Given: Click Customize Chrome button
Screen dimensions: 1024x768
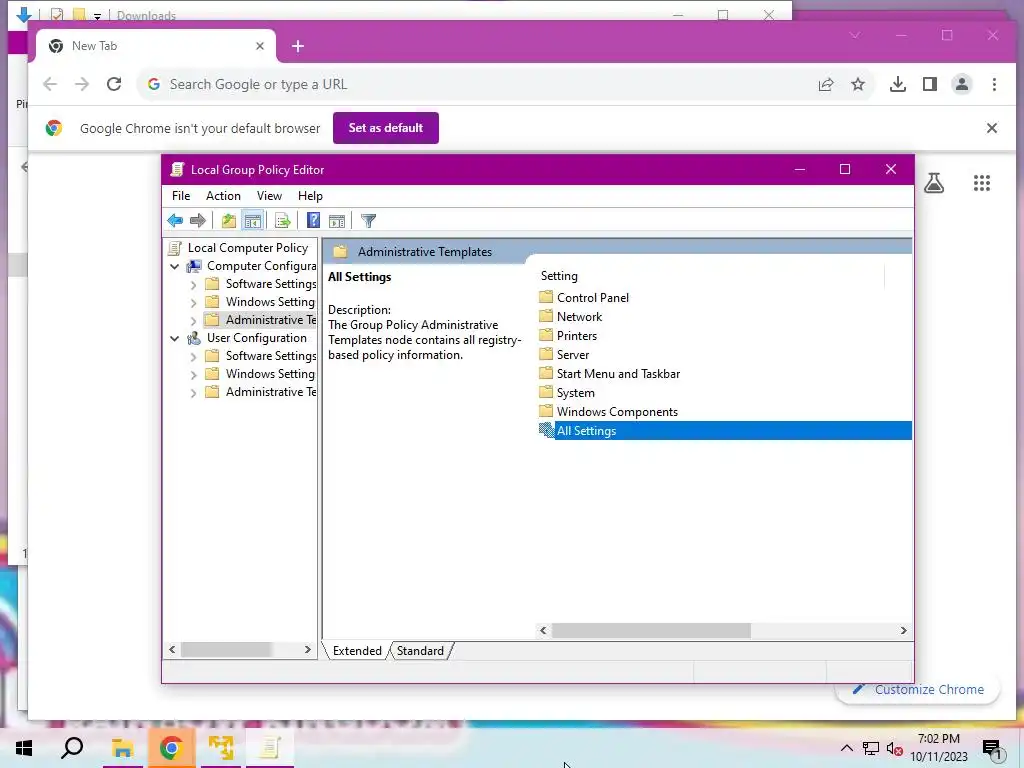Looking at the screenshot, I should pyautogui.click(x=918, y=690).
